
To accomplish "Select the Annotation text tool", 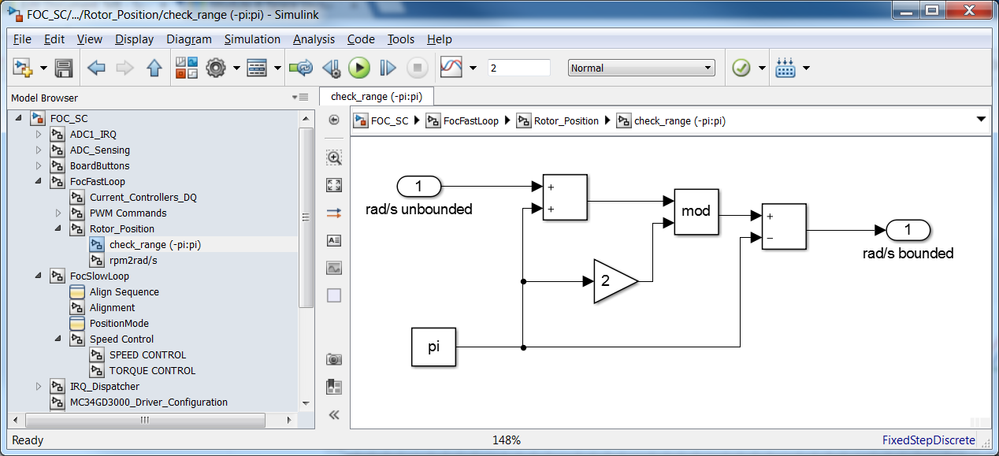I will (x=334, y=241).
